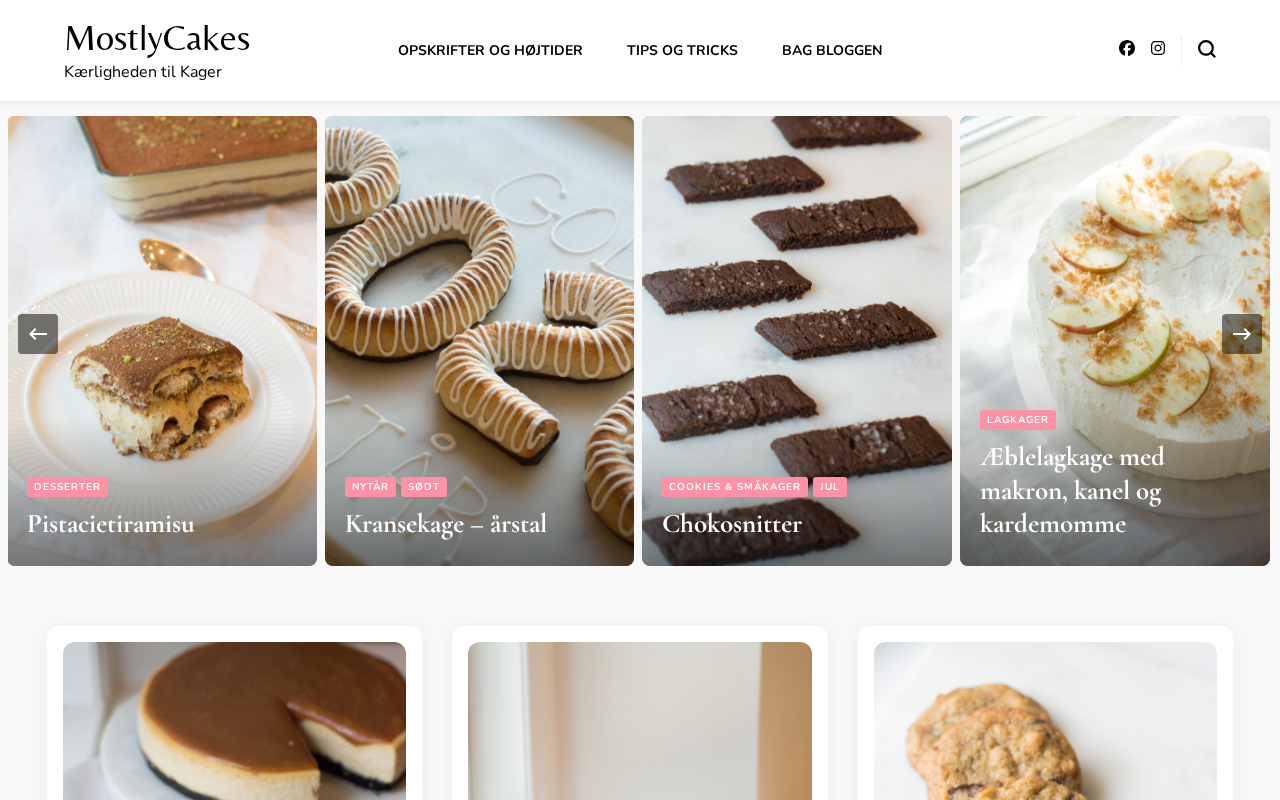
Task: Open the Pistacietiramisu post title
Action: pyautogui.click(x=111, y=524)
